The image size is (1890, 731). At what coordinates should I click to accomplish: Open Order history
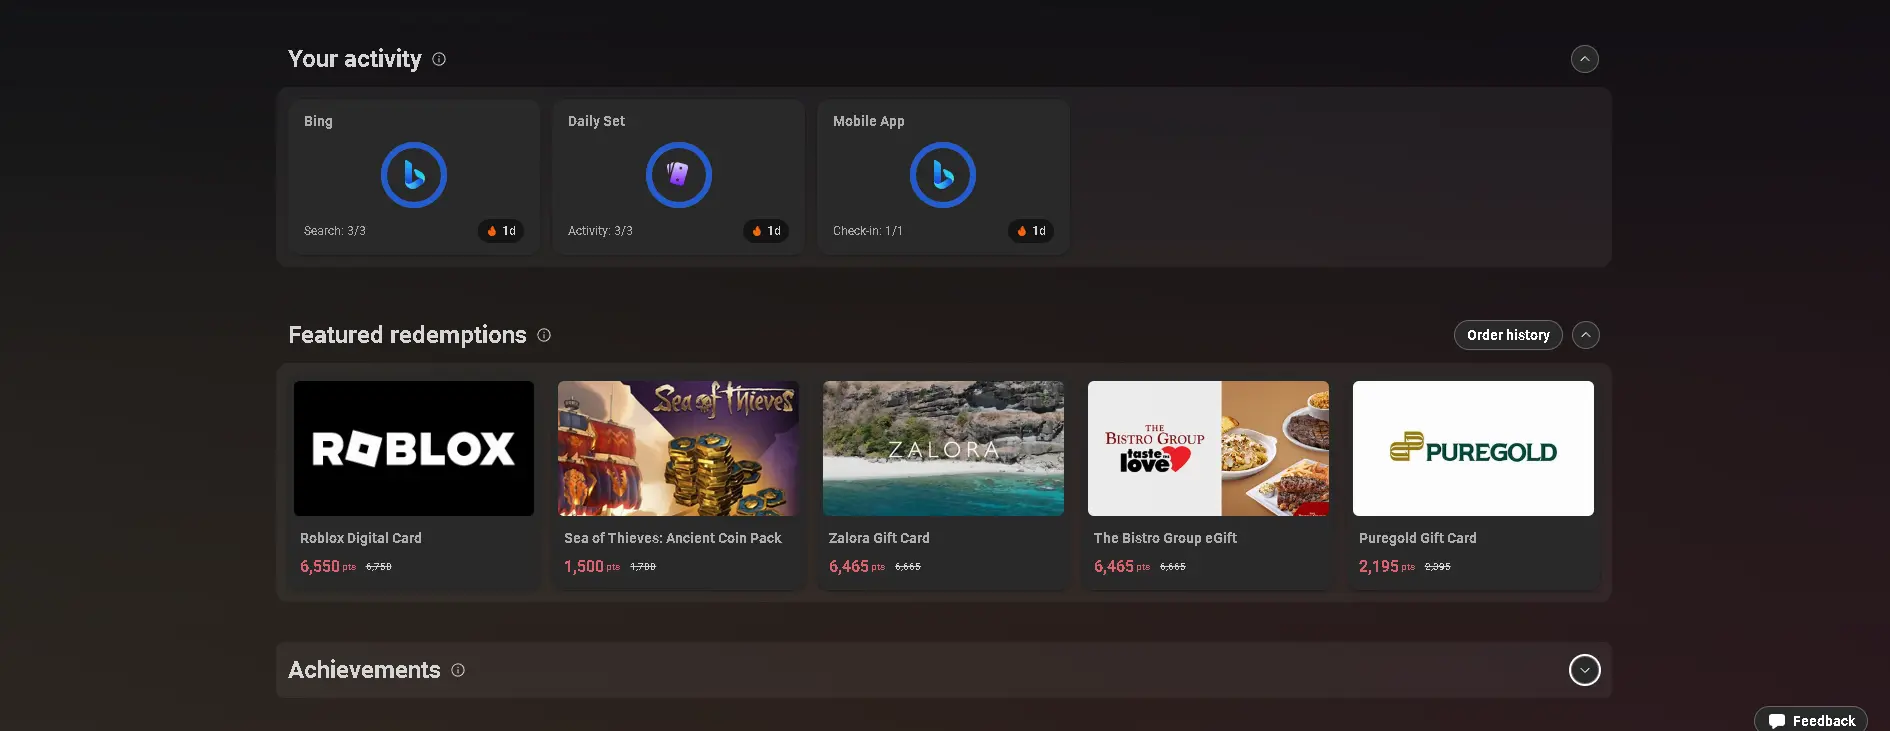click(x=1508, y=335)
